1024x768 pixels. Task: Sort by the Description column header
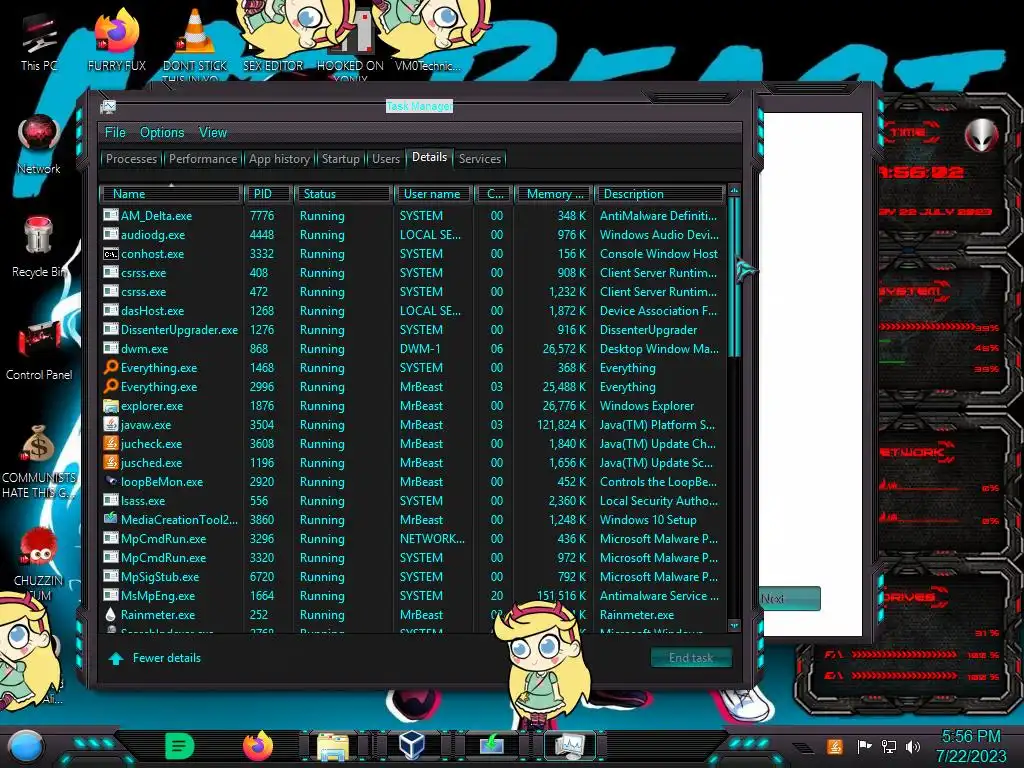(x=659, y=194)
